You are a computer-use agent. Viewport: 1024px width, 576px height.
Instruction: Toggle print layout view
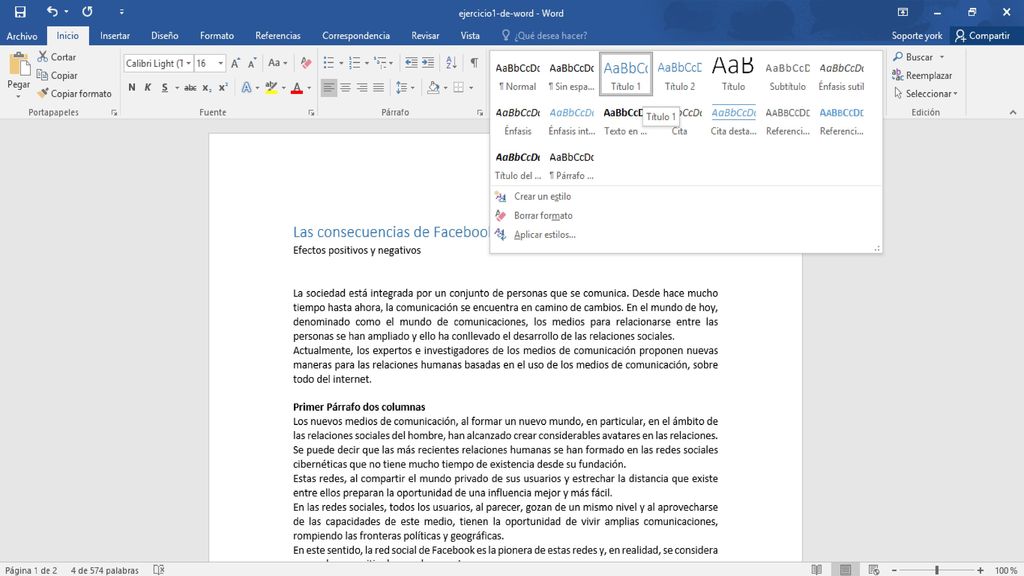845,570
